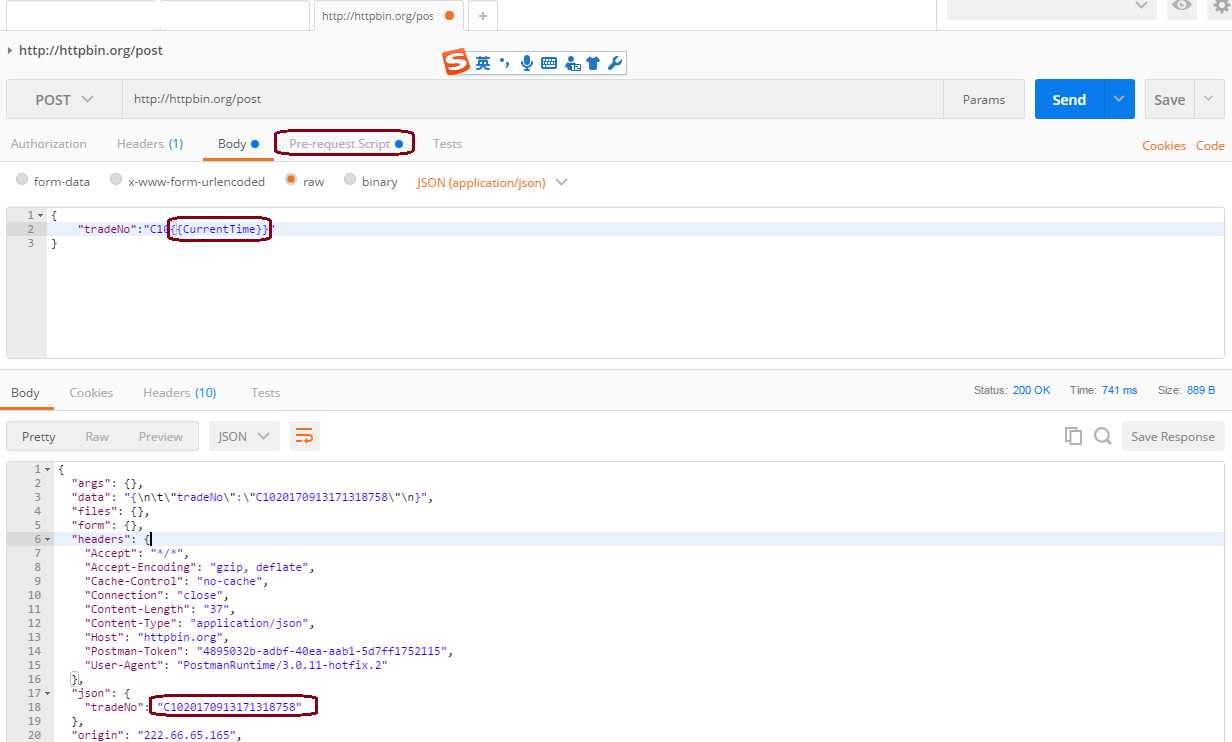
Task: Toggle line wrap in response viewer
Action: [x=304, y=436]
